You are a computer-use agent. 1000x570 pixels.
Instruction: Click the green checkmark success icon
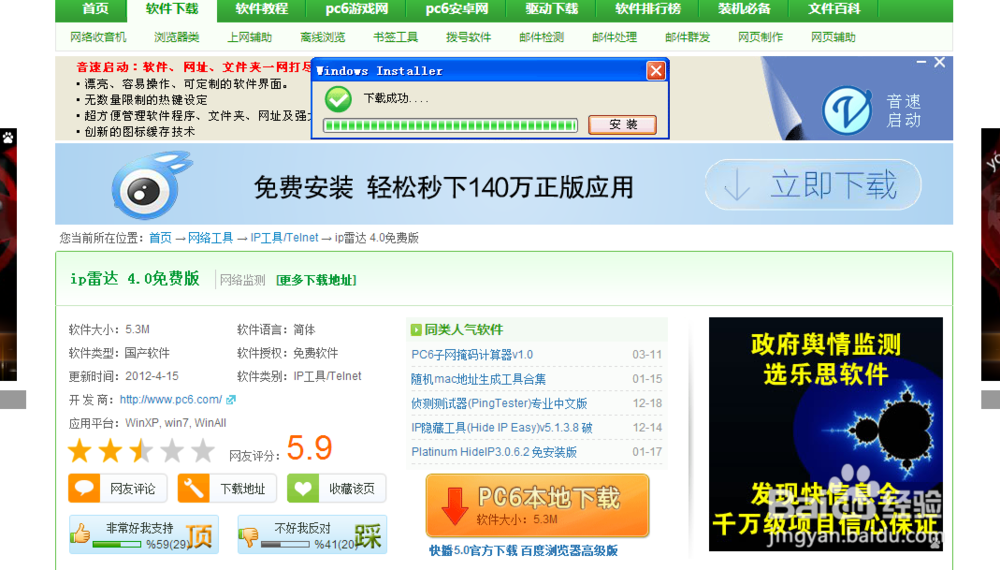click(x=338, y=99)
